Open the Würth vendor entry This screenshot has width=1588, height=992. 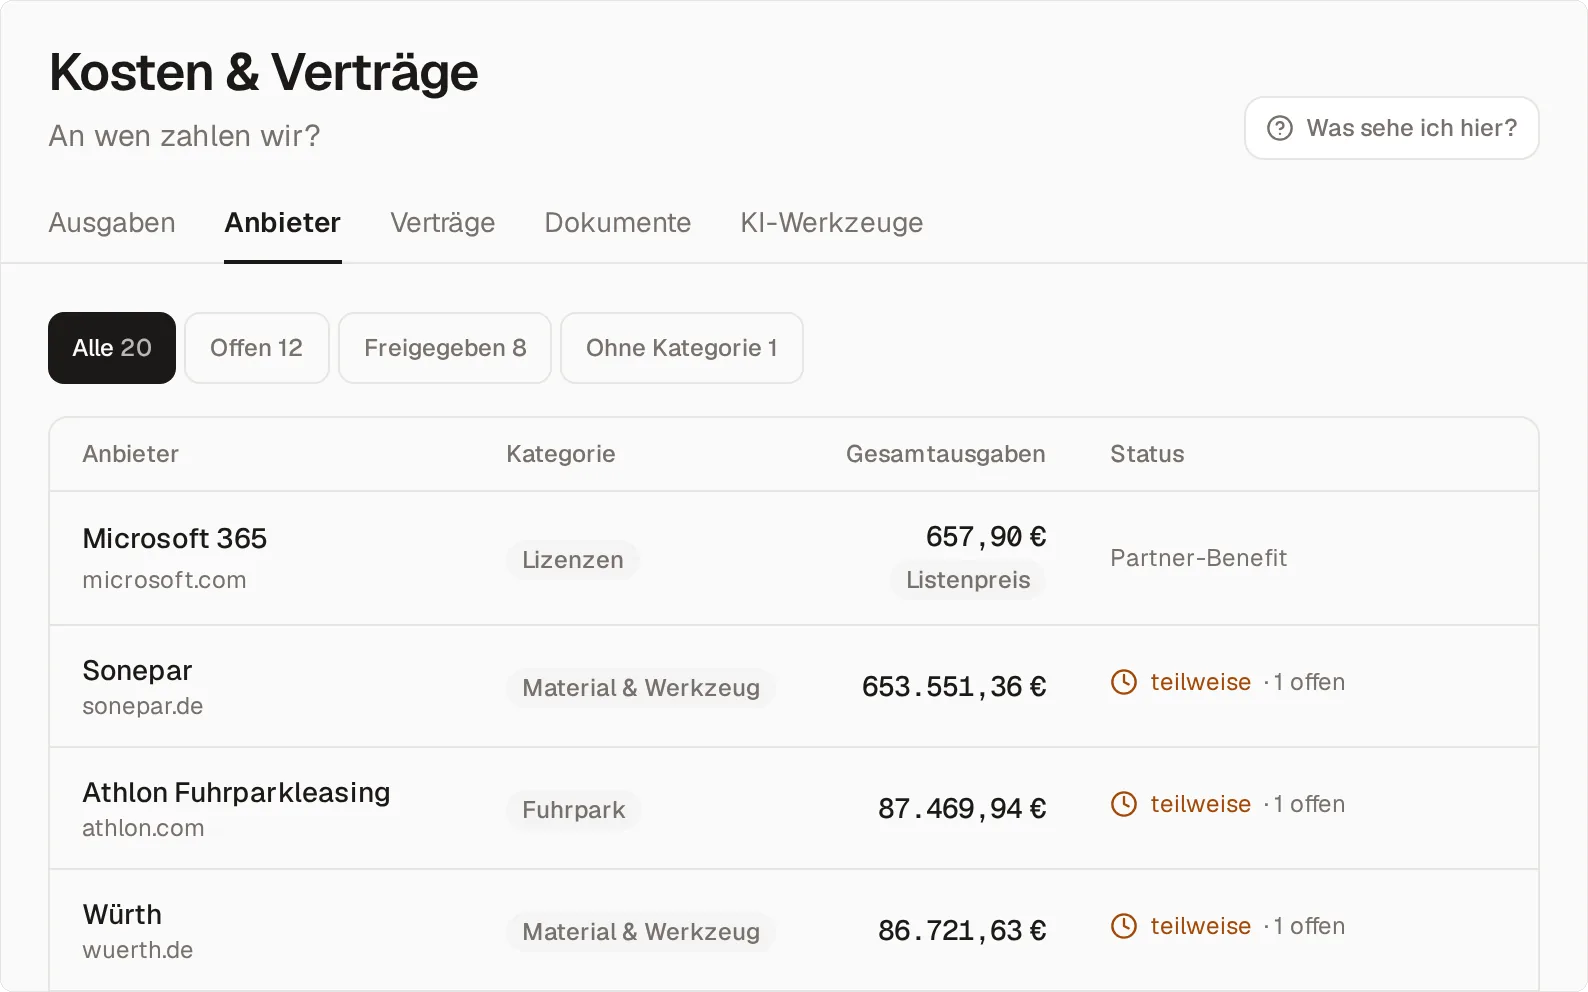(x=122, y=914)
